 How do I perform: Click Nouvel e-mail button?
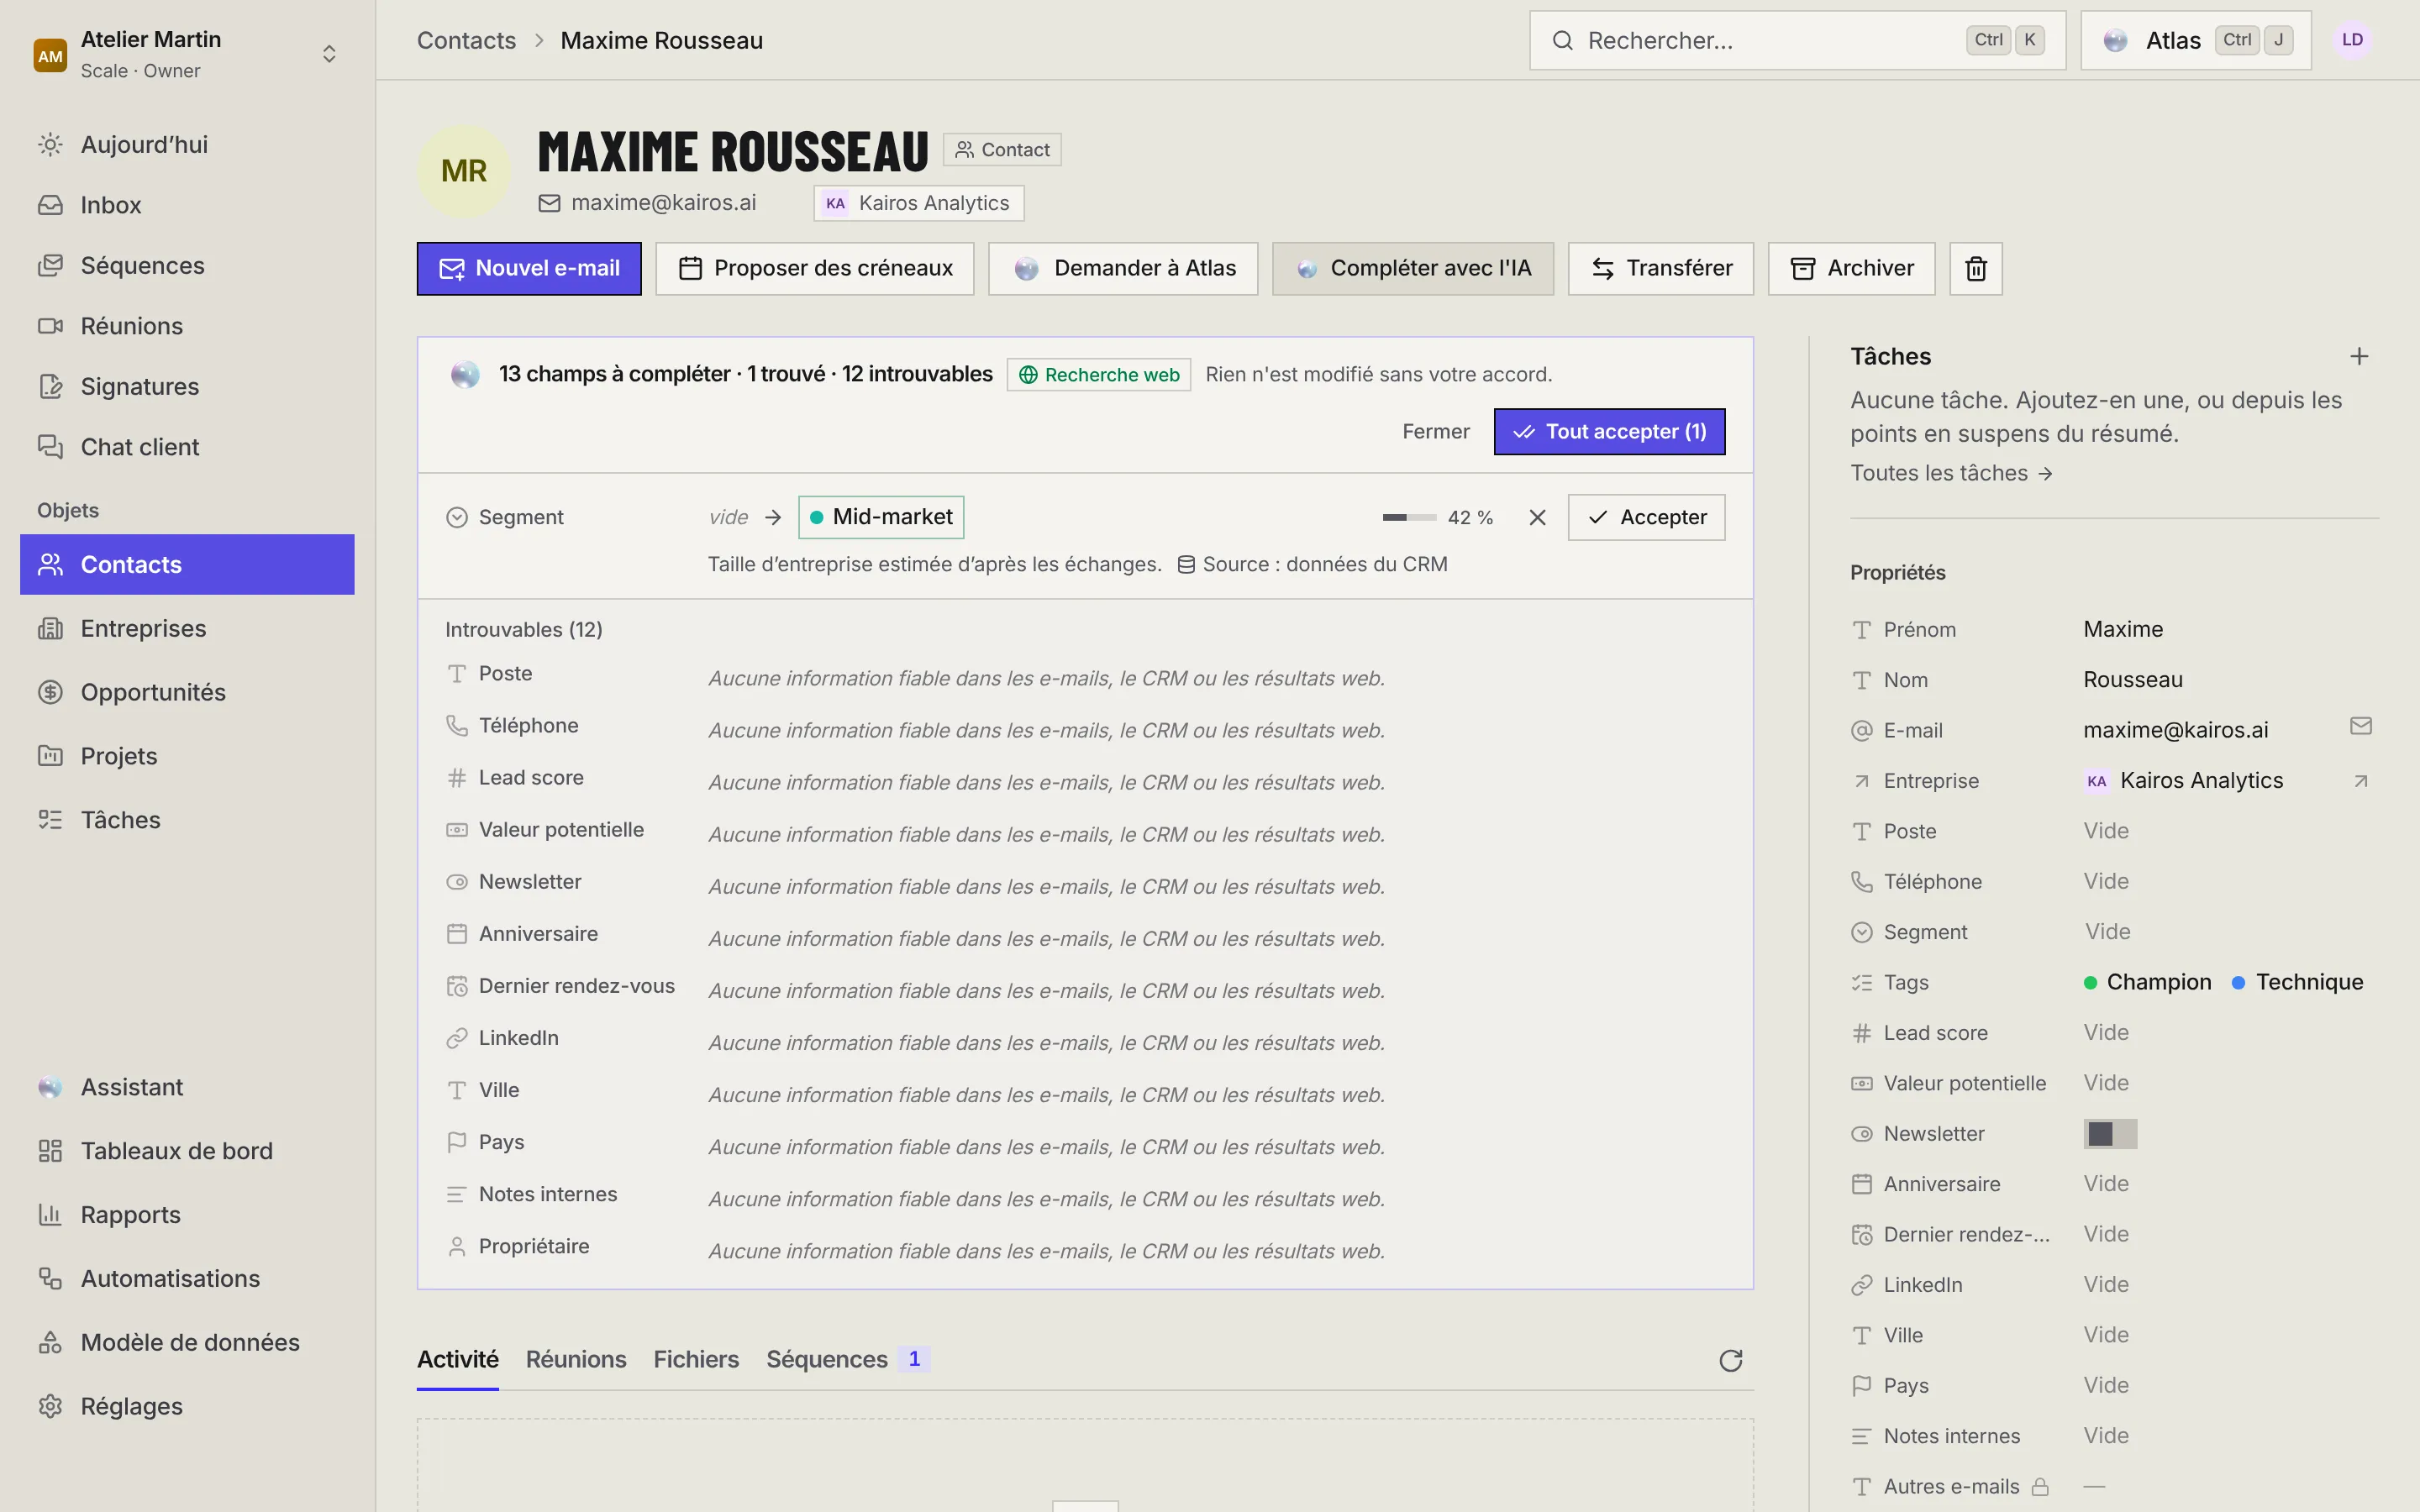(529, 268)
